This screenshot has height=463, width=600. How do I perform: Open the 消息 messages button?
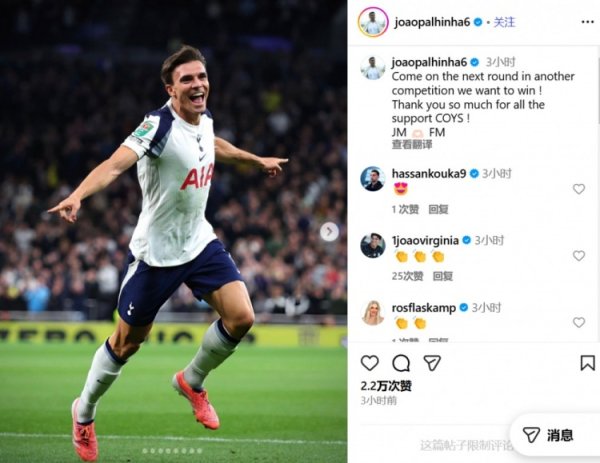click(548, 435)
